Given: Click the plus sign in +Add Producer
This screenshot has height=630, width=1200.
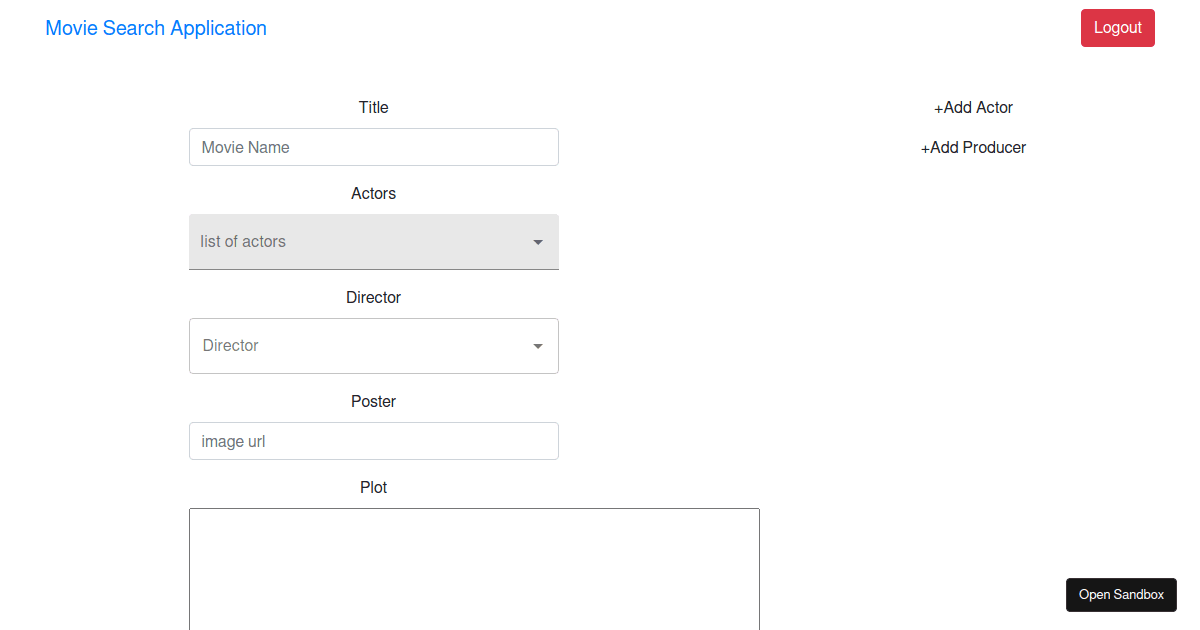Looking at the screenshot, I should coord(926,148).
